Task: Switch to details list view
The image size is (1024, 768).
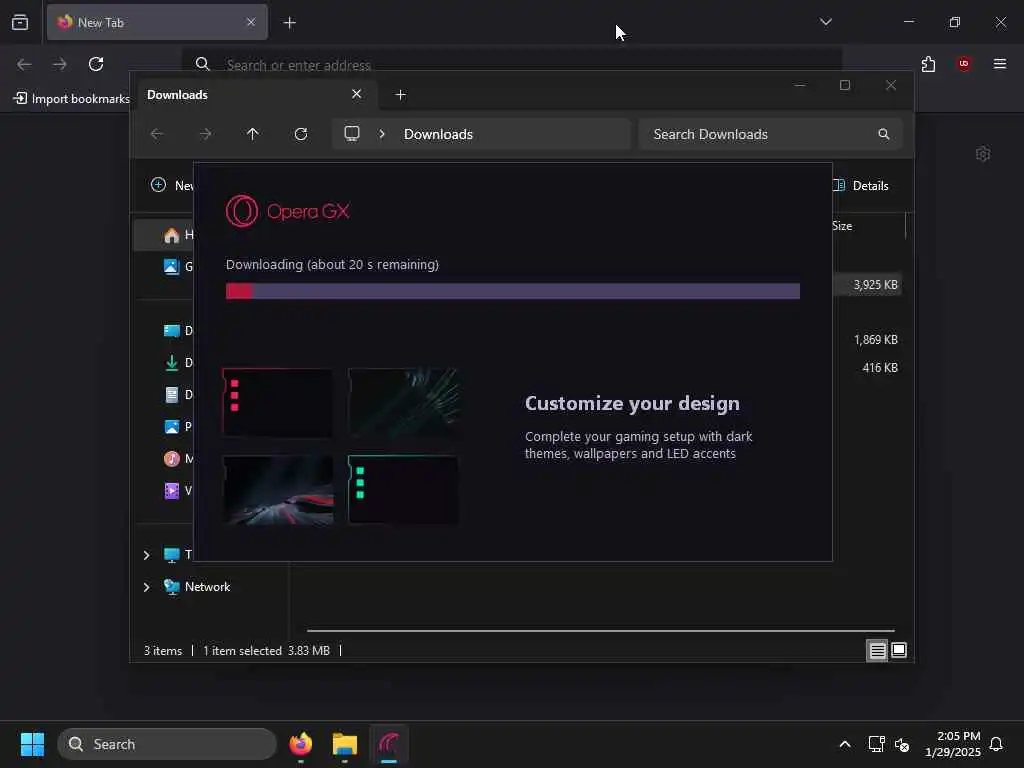Action: (877, 650)
